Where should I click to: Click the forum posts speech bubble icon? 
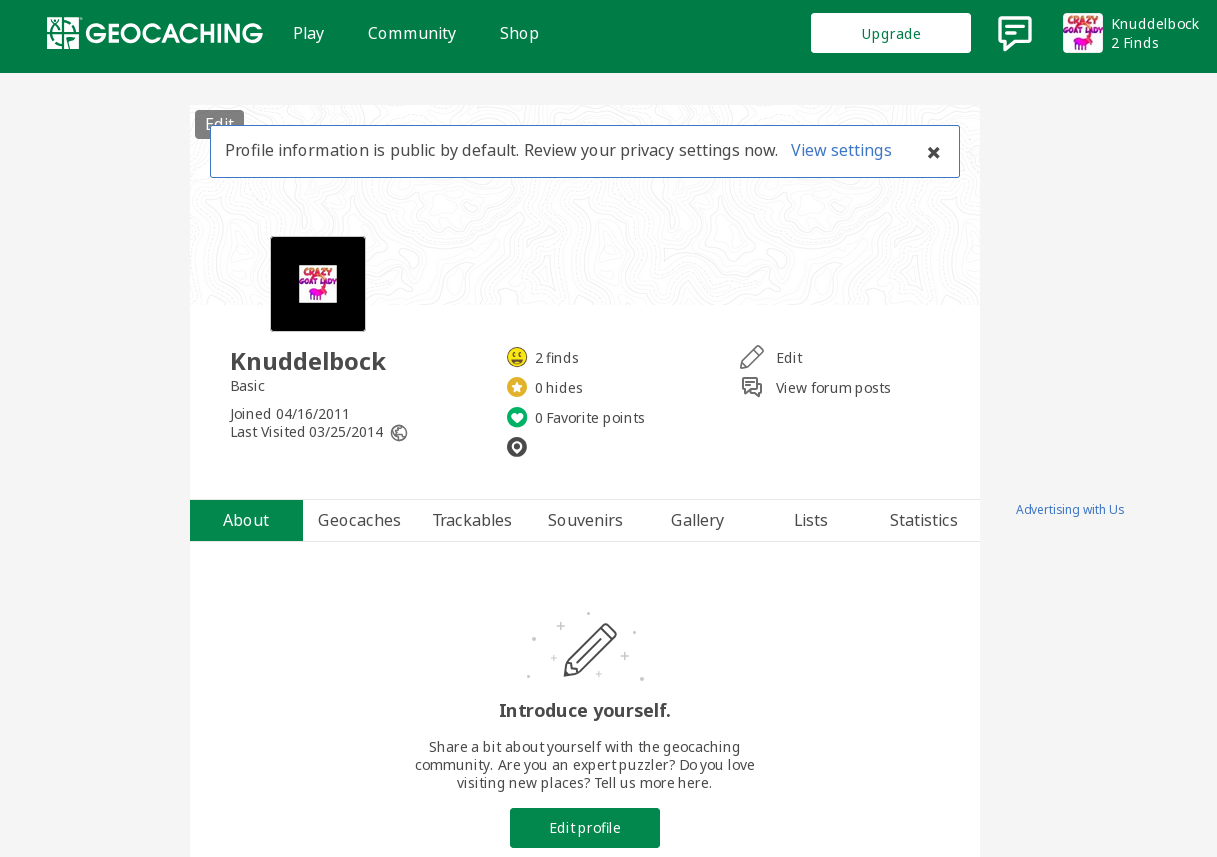(x=752, y=387)
